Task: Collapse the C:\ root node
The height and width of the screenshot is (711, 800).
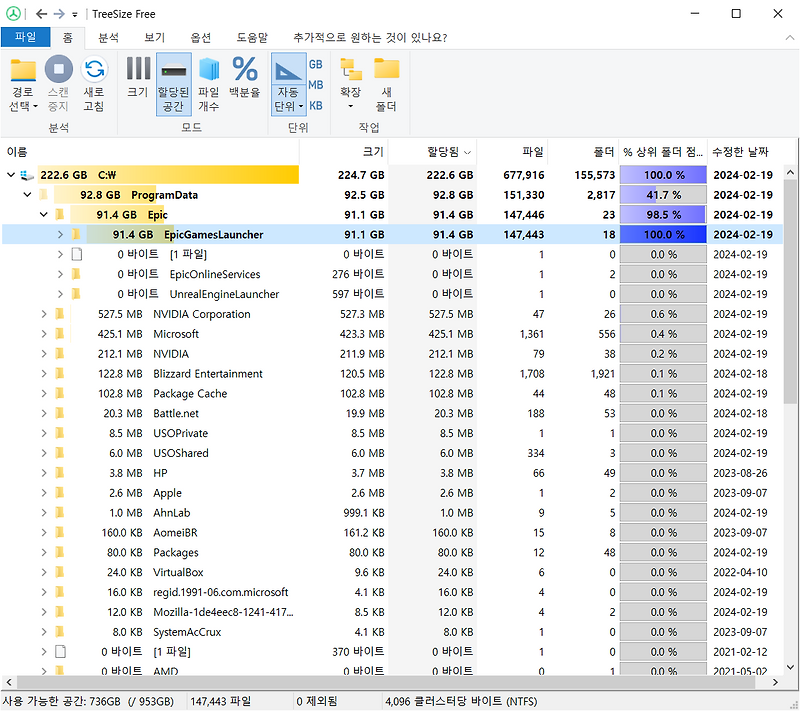Action: click(x=11, y=175)
